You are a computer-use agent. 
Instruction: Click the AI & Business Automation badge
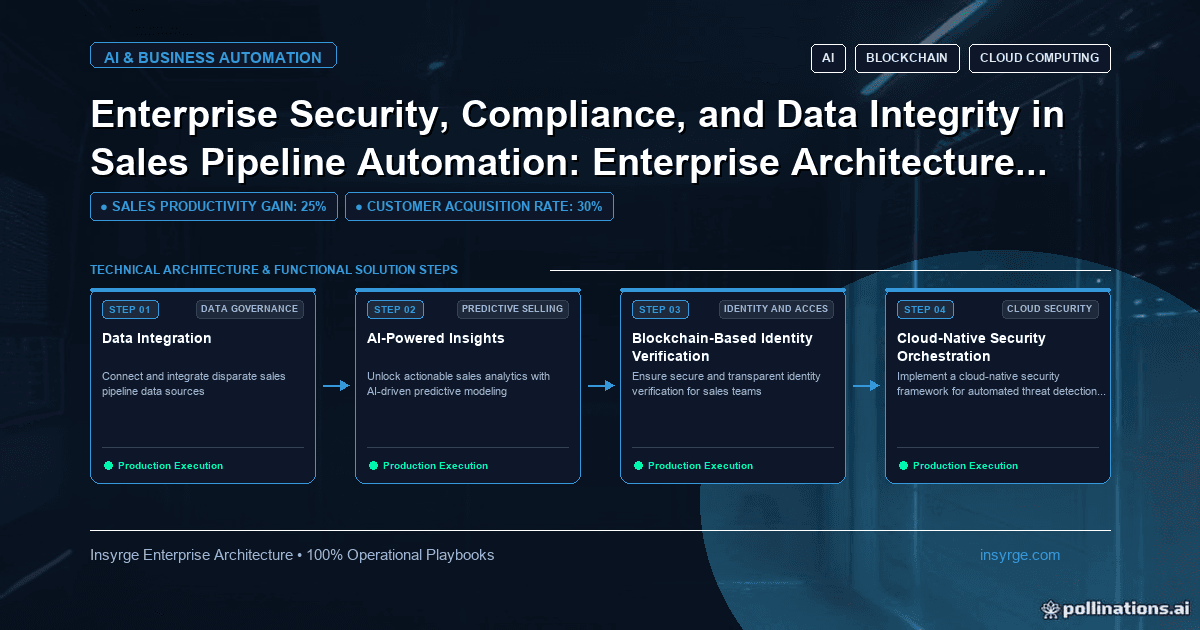(x=213, y=56)
